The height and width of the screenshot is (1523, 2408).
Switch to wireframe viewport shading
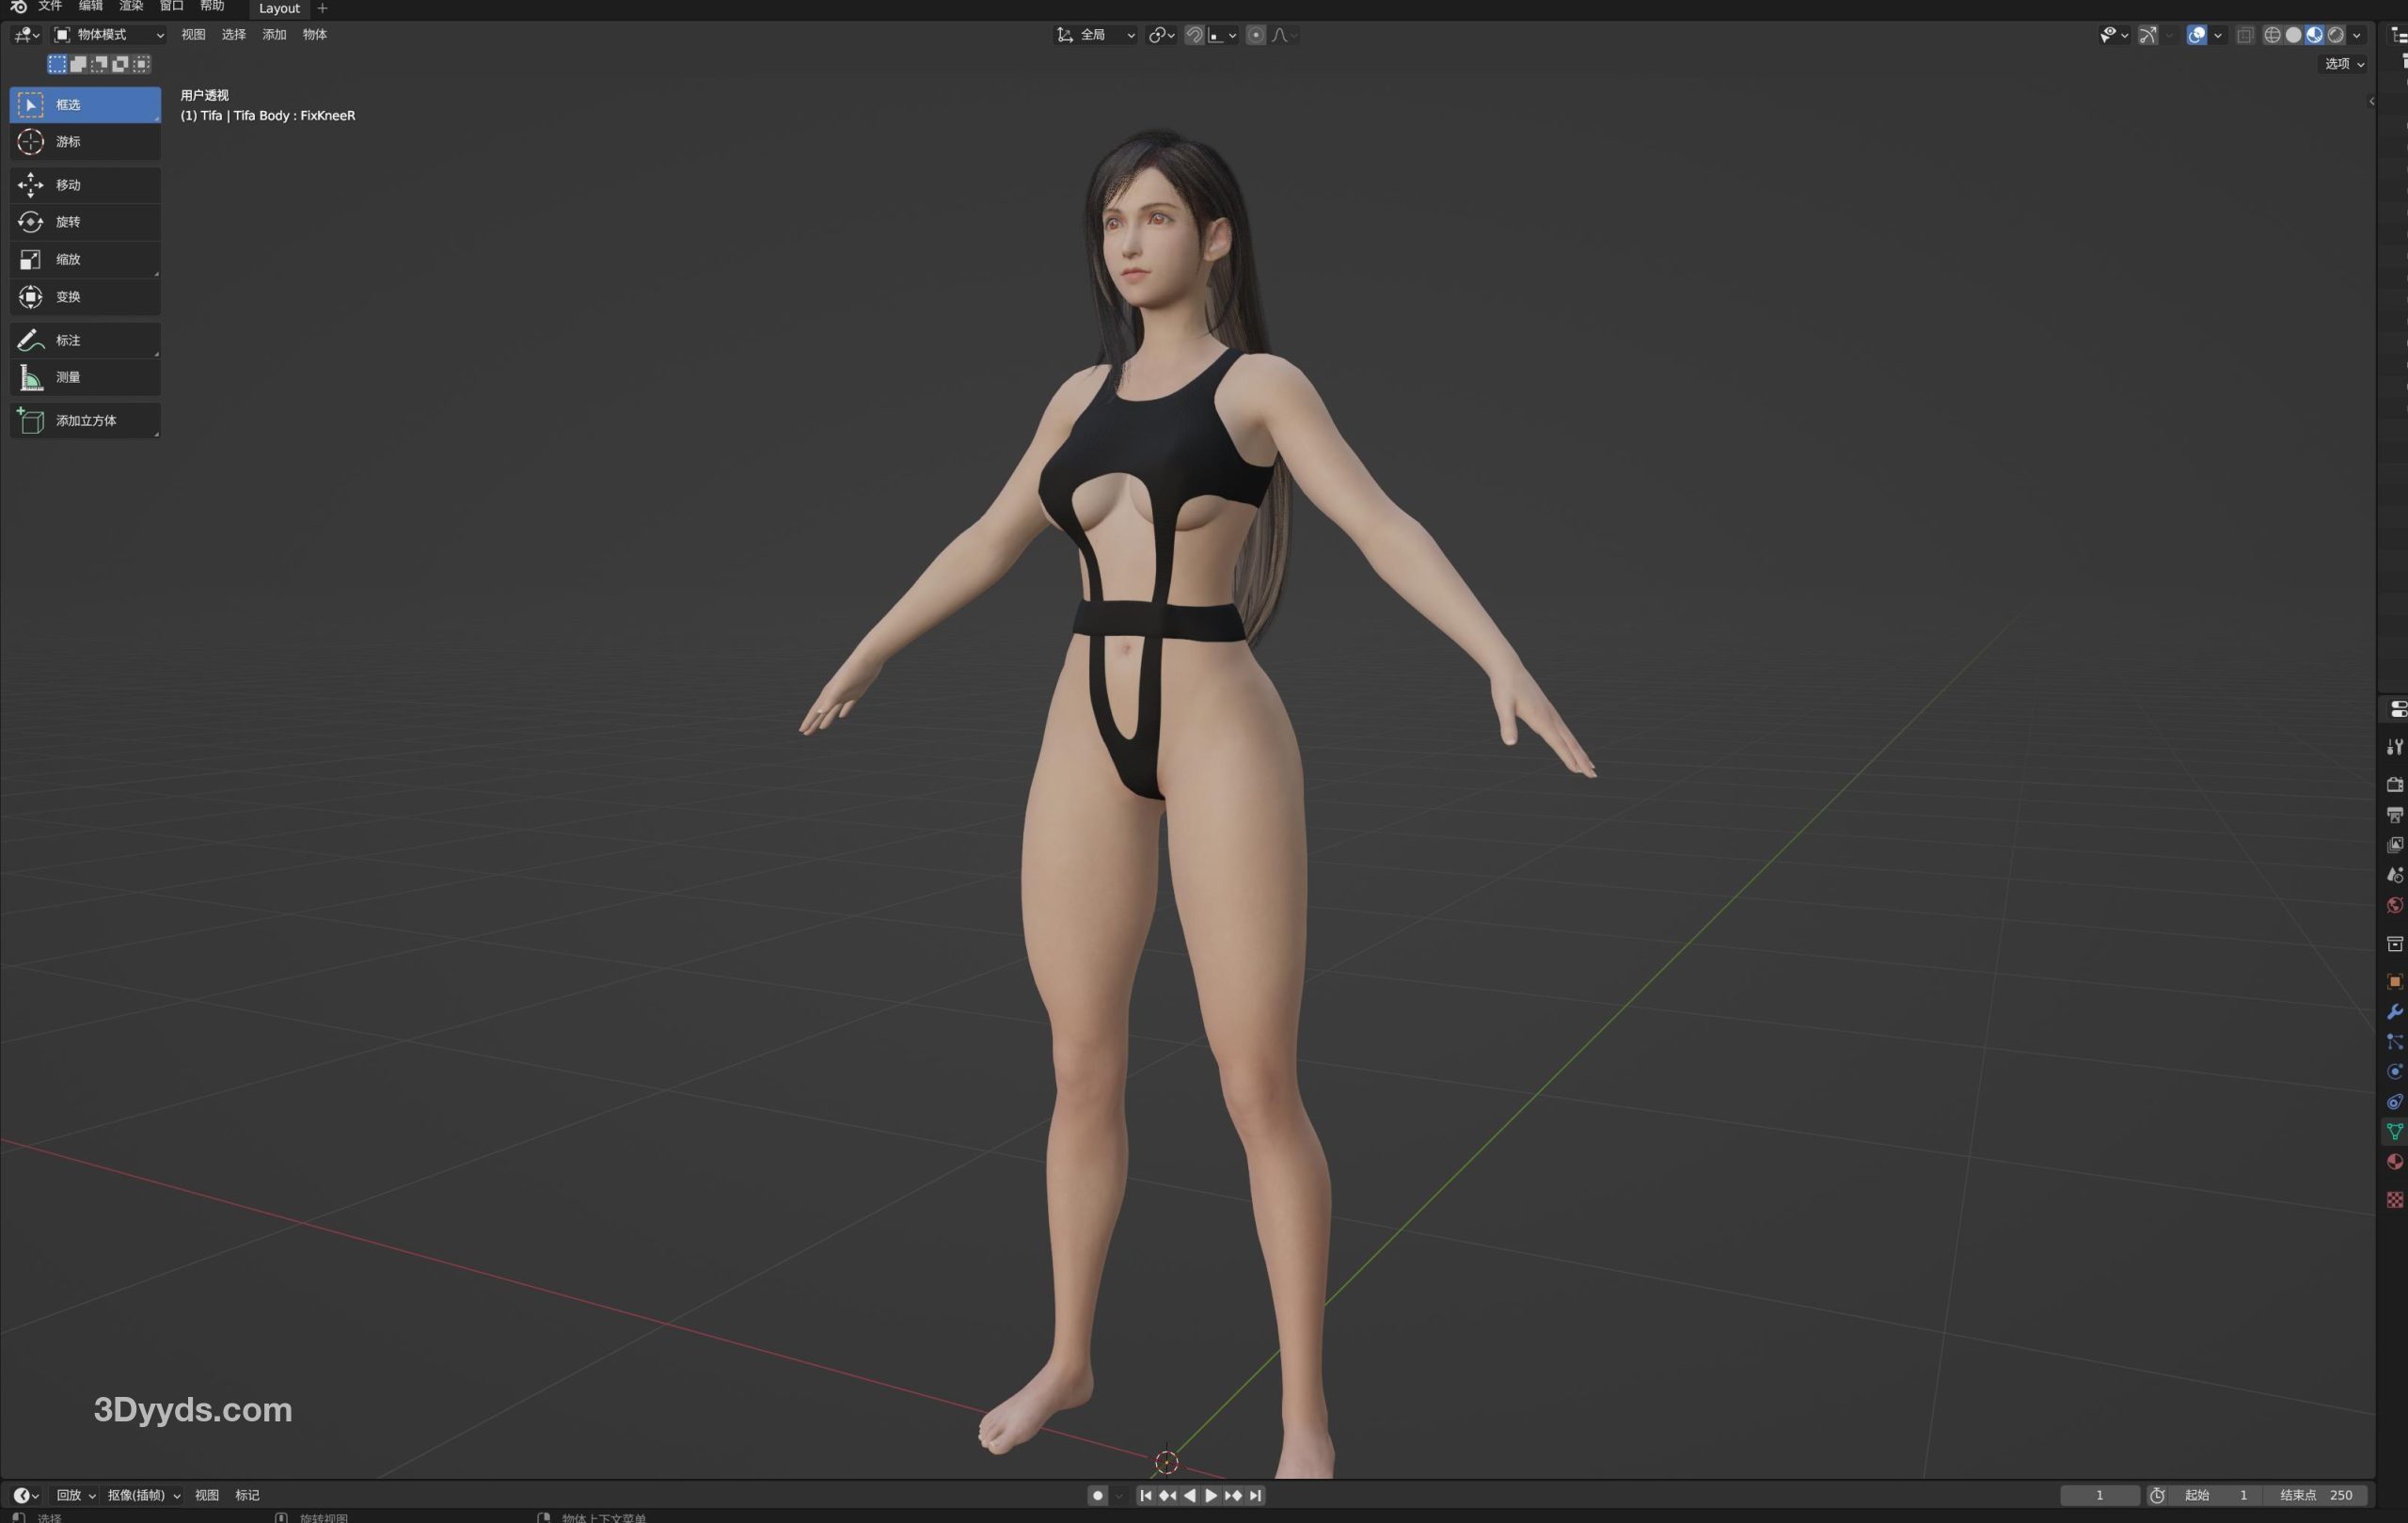click(2272, 35)
